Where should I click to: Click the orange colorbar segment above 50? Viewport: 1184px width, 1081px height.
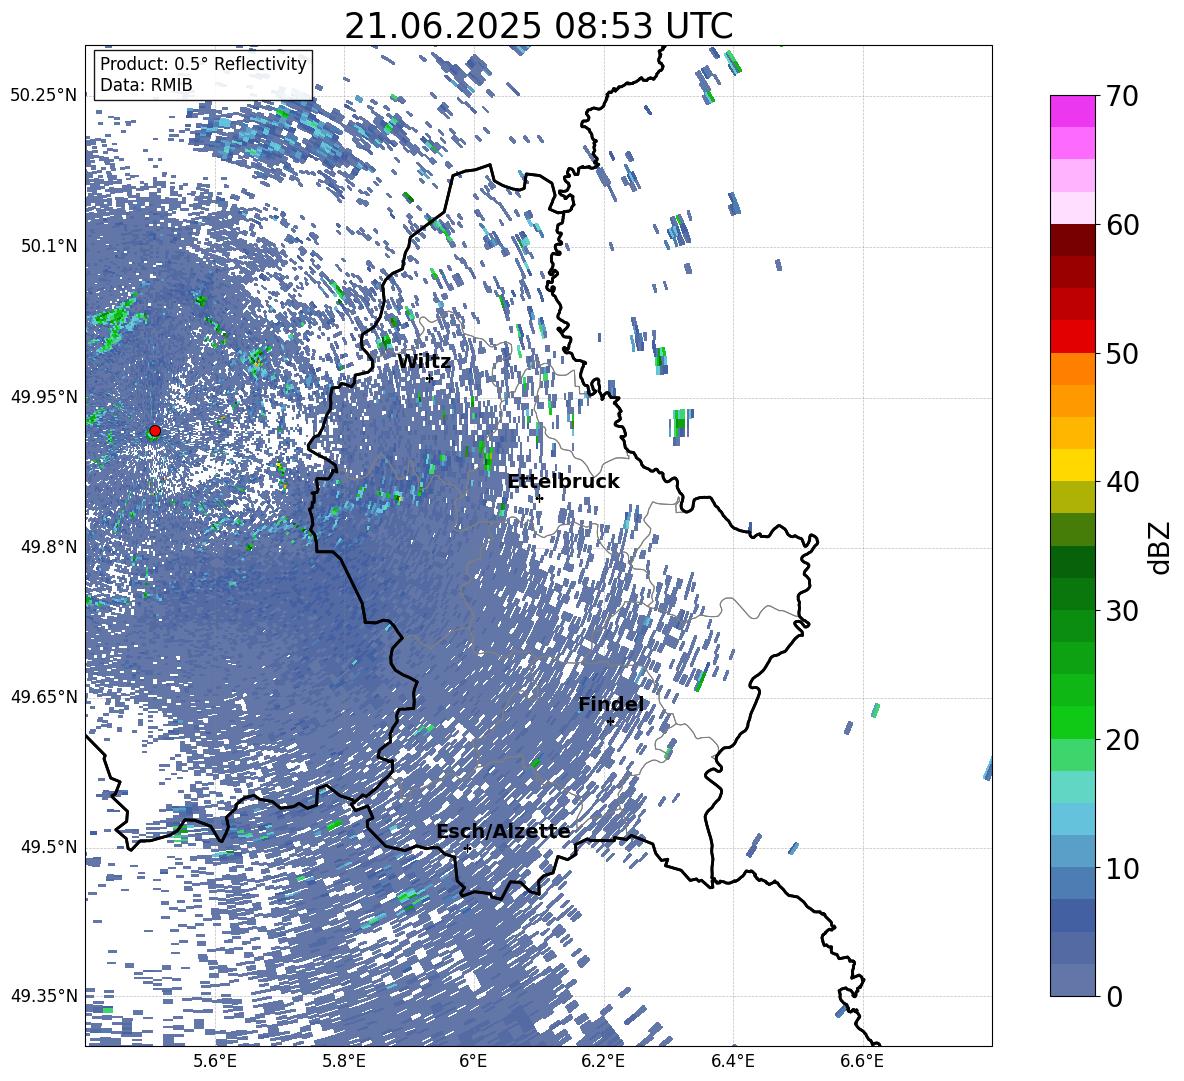pos(1072,369)
